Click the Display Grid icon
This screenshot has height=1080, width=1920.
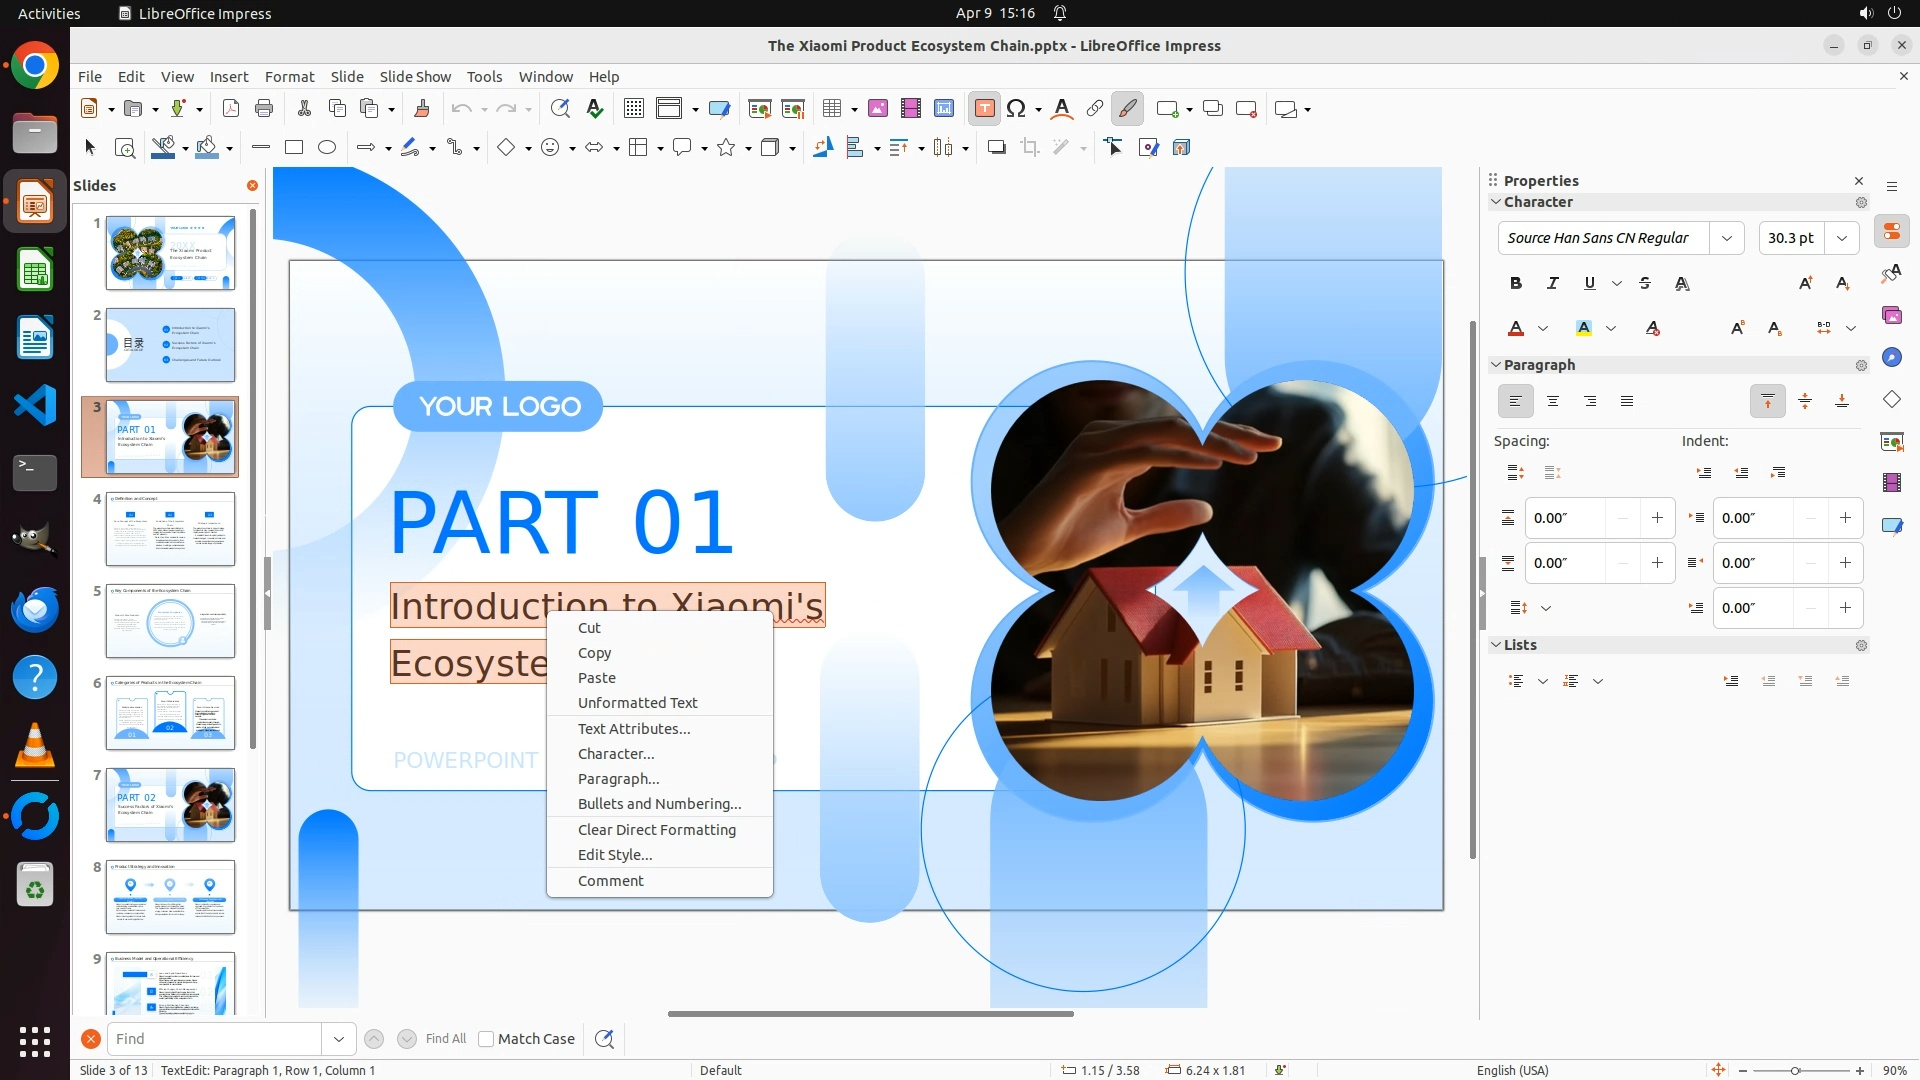coord(633,109)
